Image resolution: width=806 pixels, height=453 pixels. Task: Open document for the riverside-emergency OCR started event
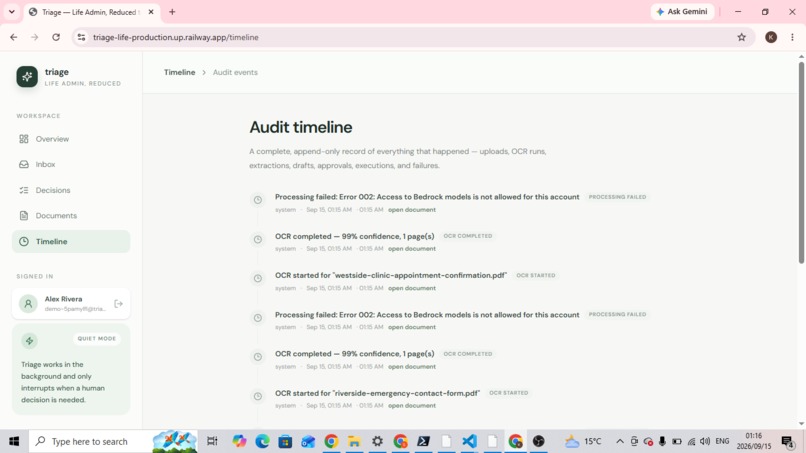412,406
